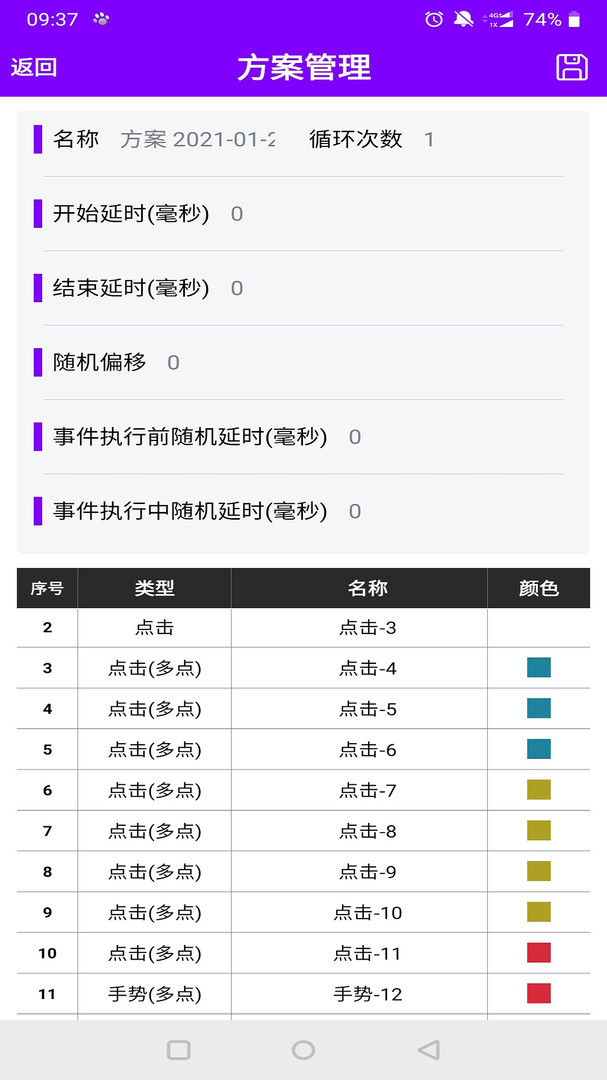Set the 结束延时(毫秒) value field
Viewport: 607px width, 1080px height.
[x=237, y=288]
